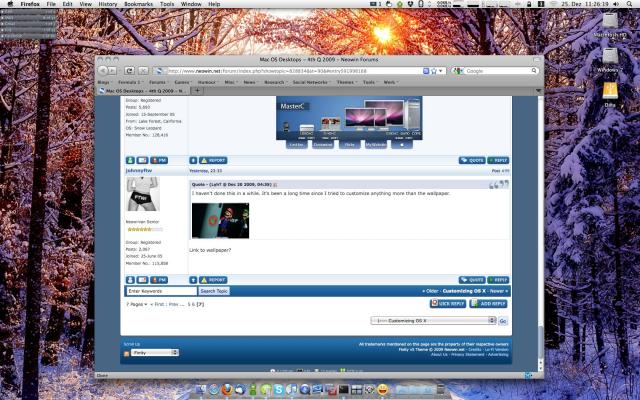Click the Add Reply button
Screen dimensions: 640x400
[489, 304]
